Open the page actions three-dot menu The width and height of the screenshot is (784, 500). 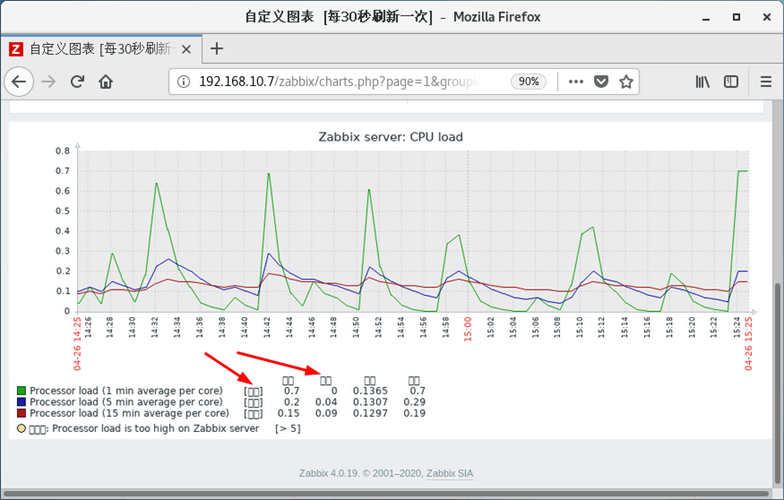pos(576,82)
